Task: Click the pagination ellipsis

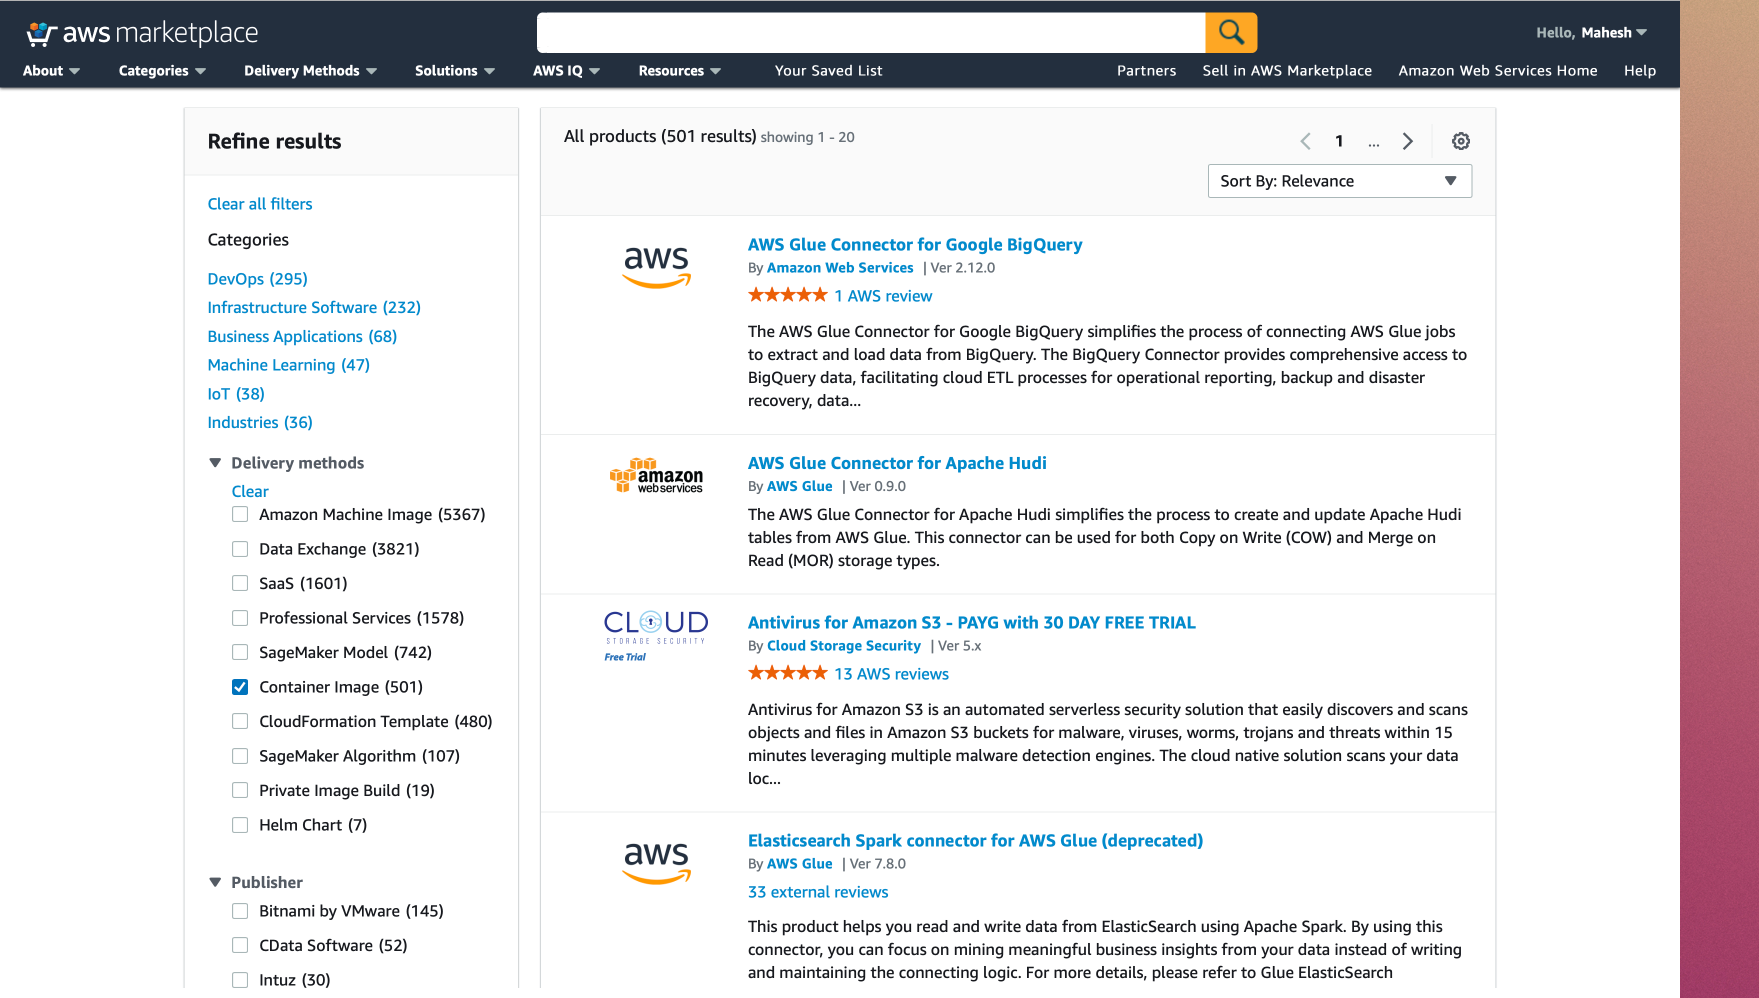Action: (x=1374, y=143)
